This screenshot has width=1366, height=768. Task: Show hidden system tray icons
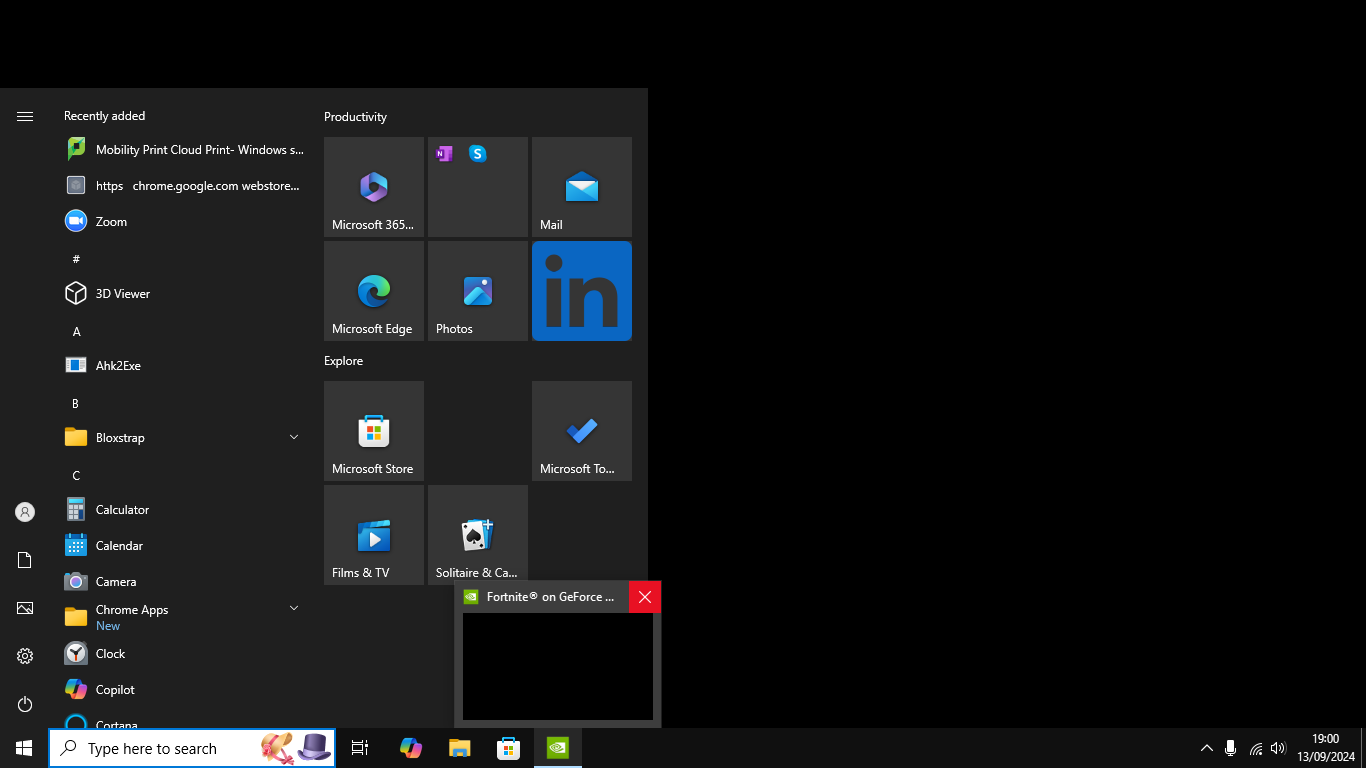[x=1207, y=748]
